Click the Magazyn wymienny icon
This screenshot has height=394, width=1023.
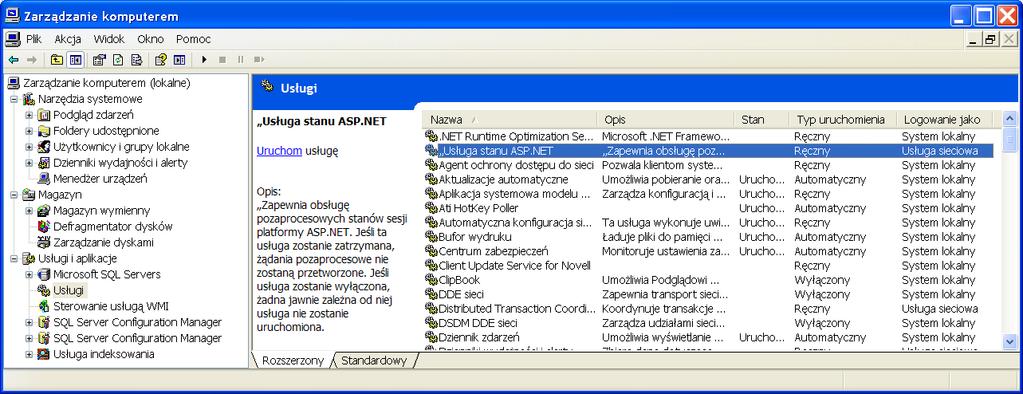pyautogui.click(x=44, y=211)
